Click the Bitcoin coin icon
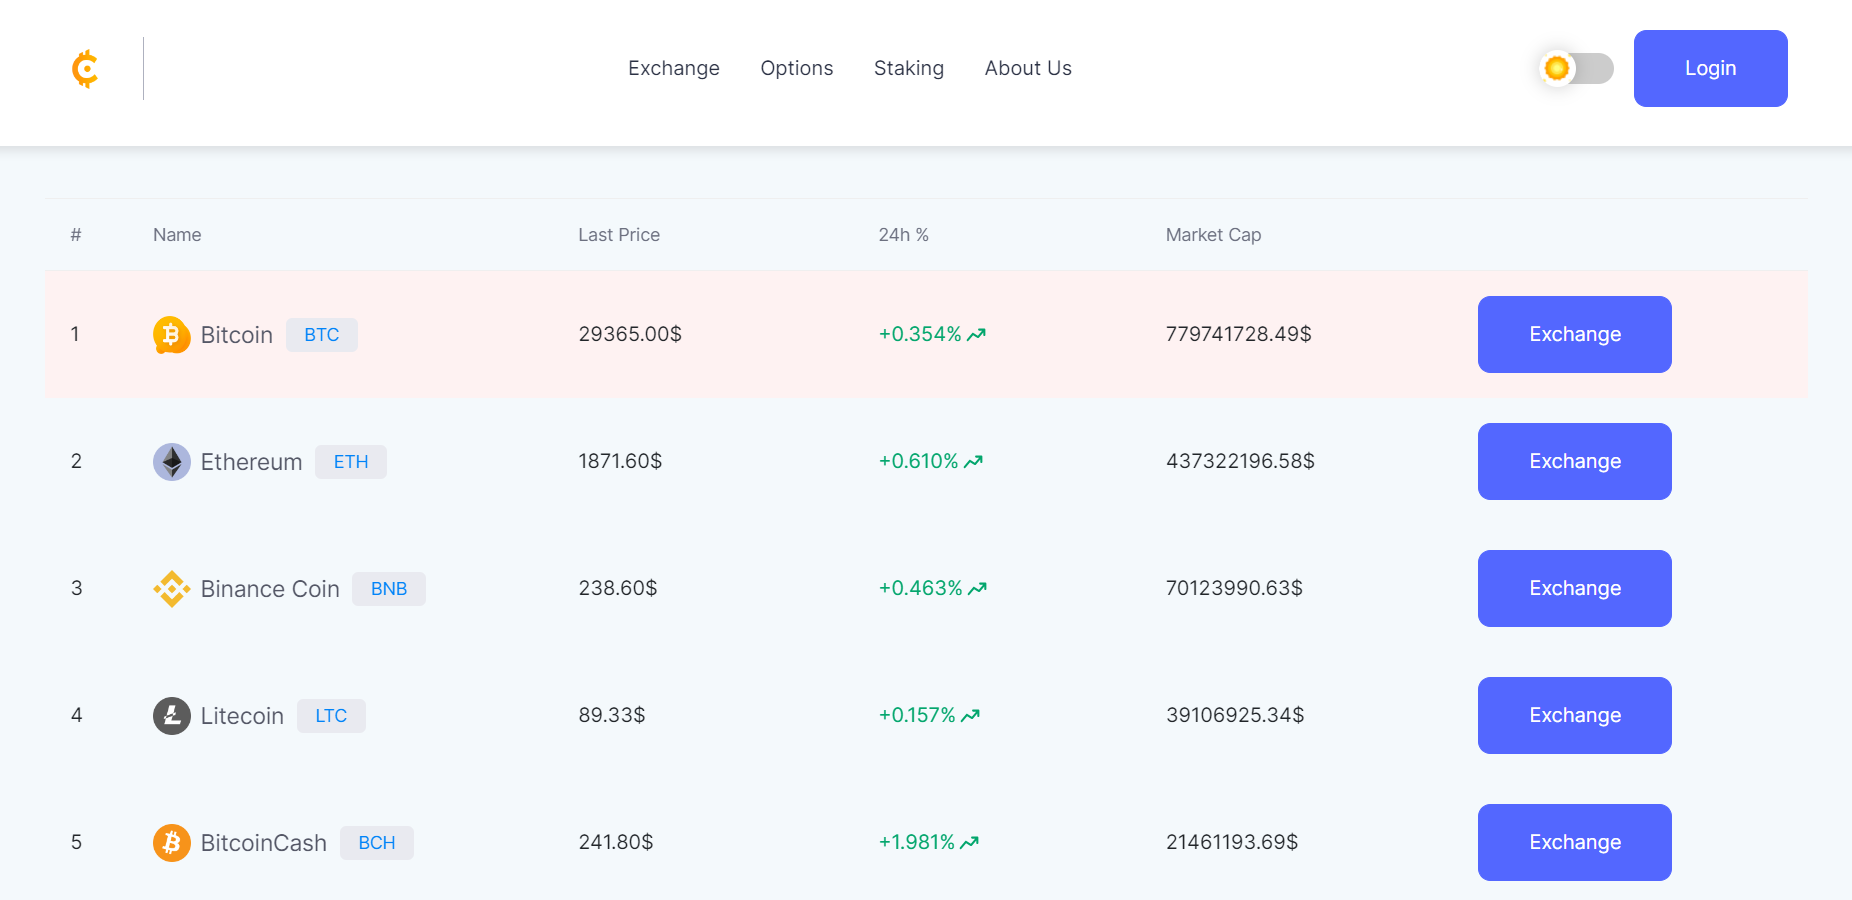The height and width of the screenshot is (900, 1852). tap(172, 335)
